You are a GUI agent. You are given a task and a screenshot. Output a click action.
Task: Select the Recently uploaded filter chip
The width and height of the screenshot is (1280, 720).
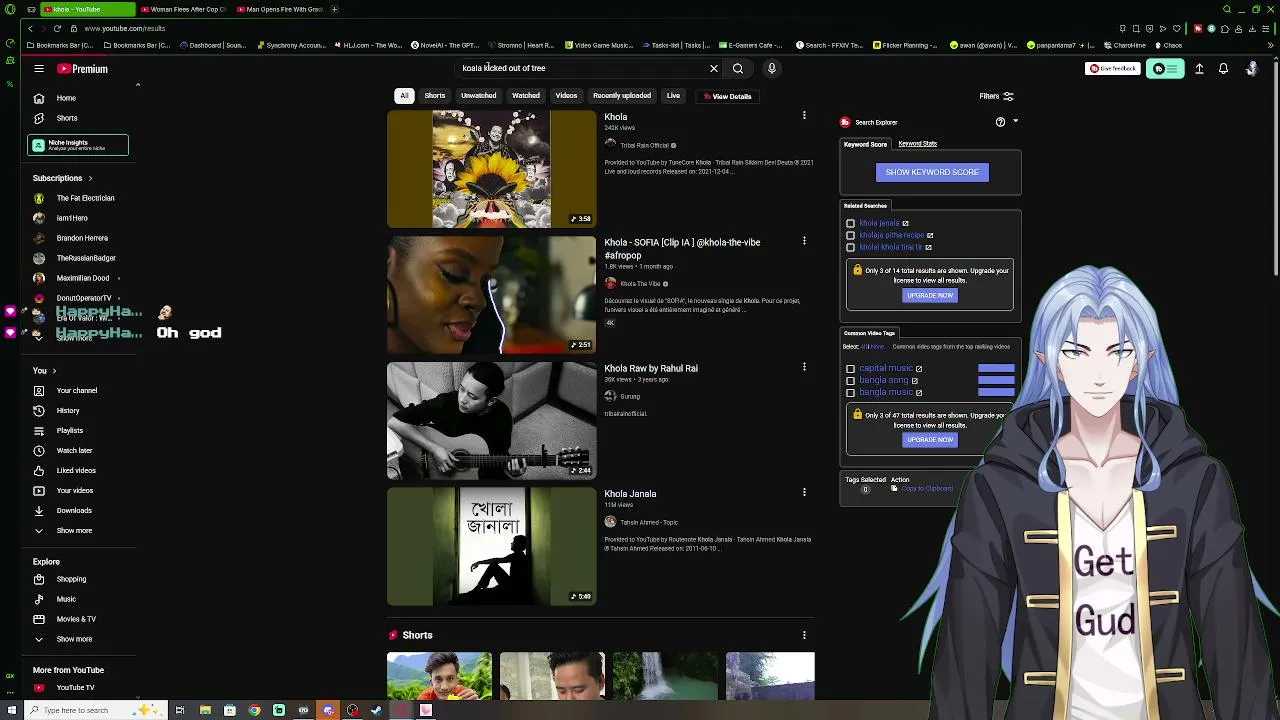click(x=622, y=96)
